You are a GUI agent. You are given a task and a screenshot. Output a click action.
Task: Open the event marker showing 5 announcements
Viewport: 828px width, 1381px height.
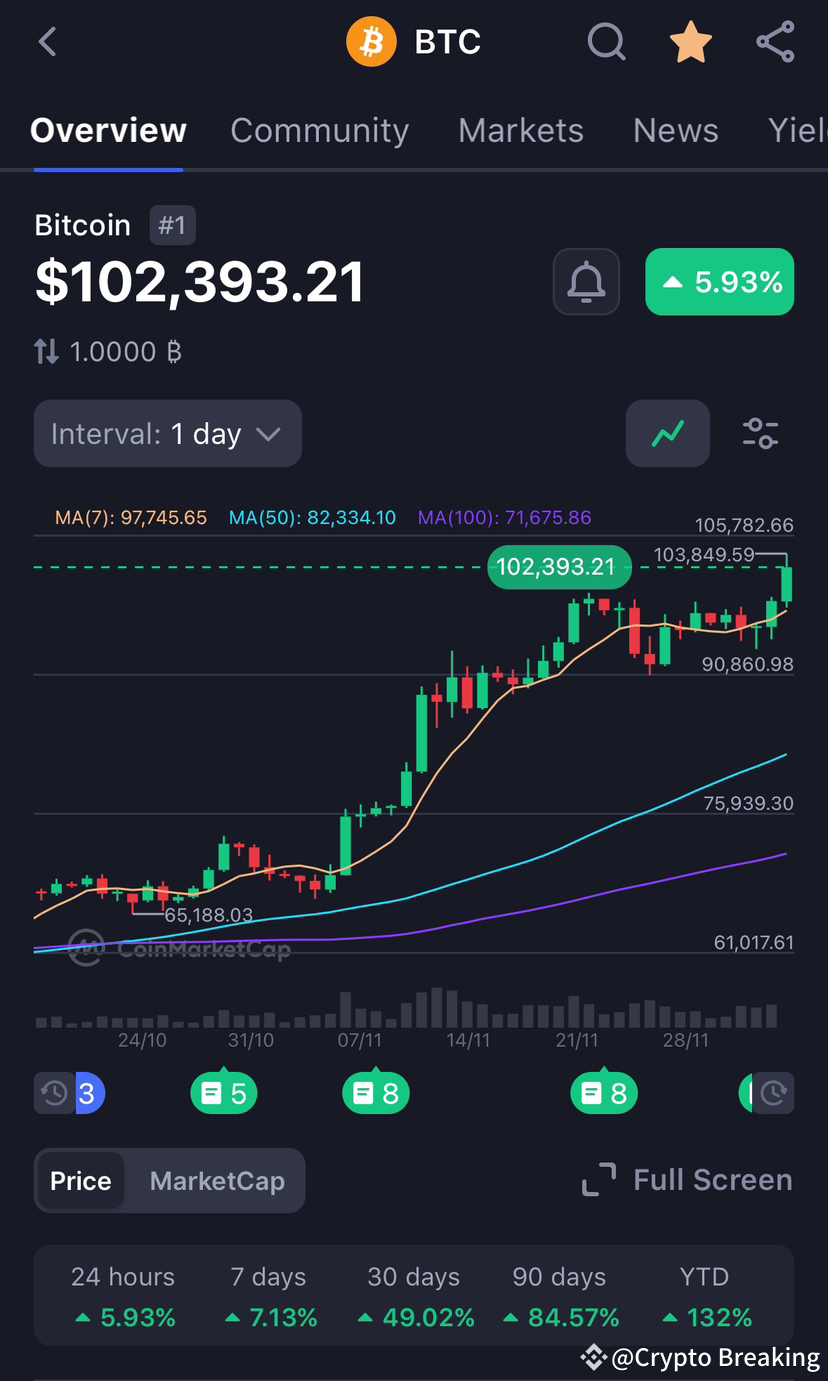click(x=223, y=1093)
